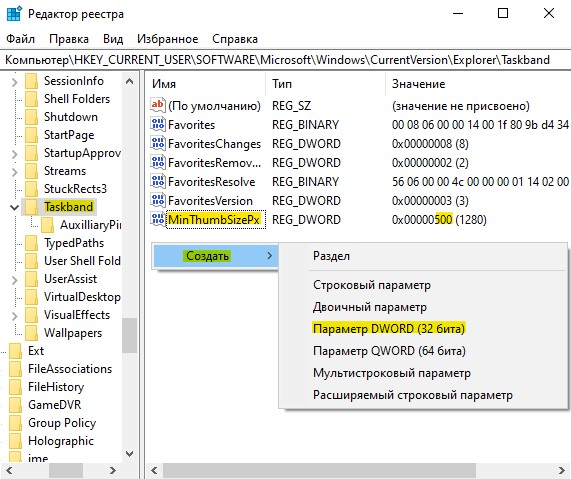Select the FileHistory tree item
The image size is (571, 479).
56,386
